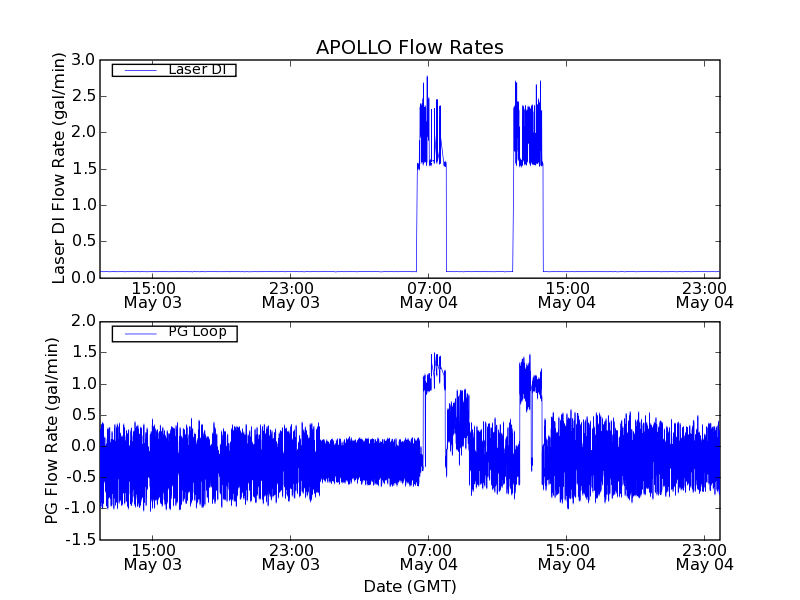Click the PG Flow Rate y-axis label
Image resolution: width=800 pixels, height=600 pixels.
52,430
